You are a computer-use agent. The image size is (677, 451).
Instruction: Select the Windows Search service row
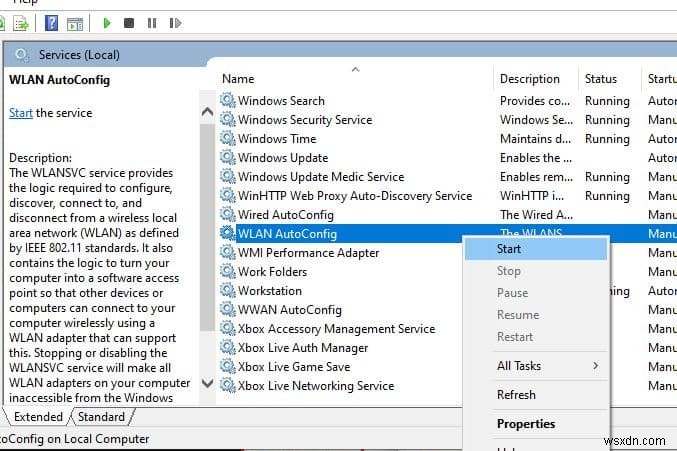point(447,101)
